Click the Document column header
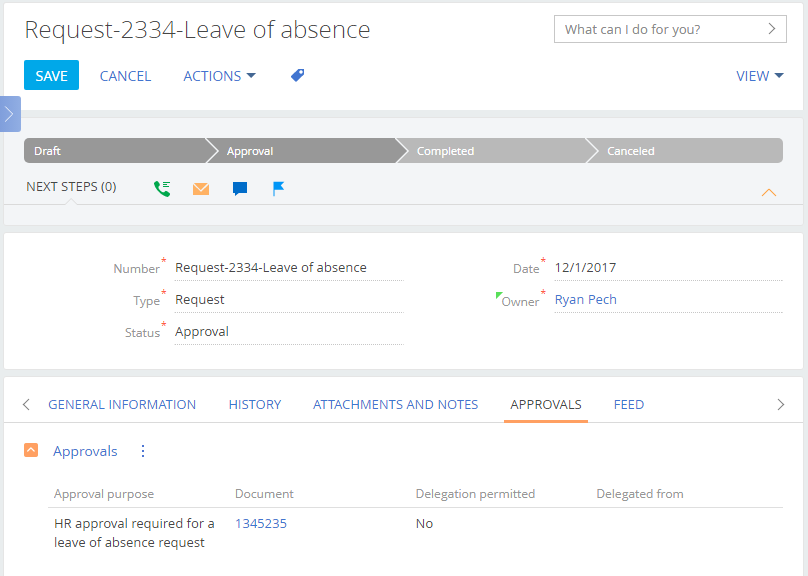This screenshot has height=576, width=808. click(264, 494)
